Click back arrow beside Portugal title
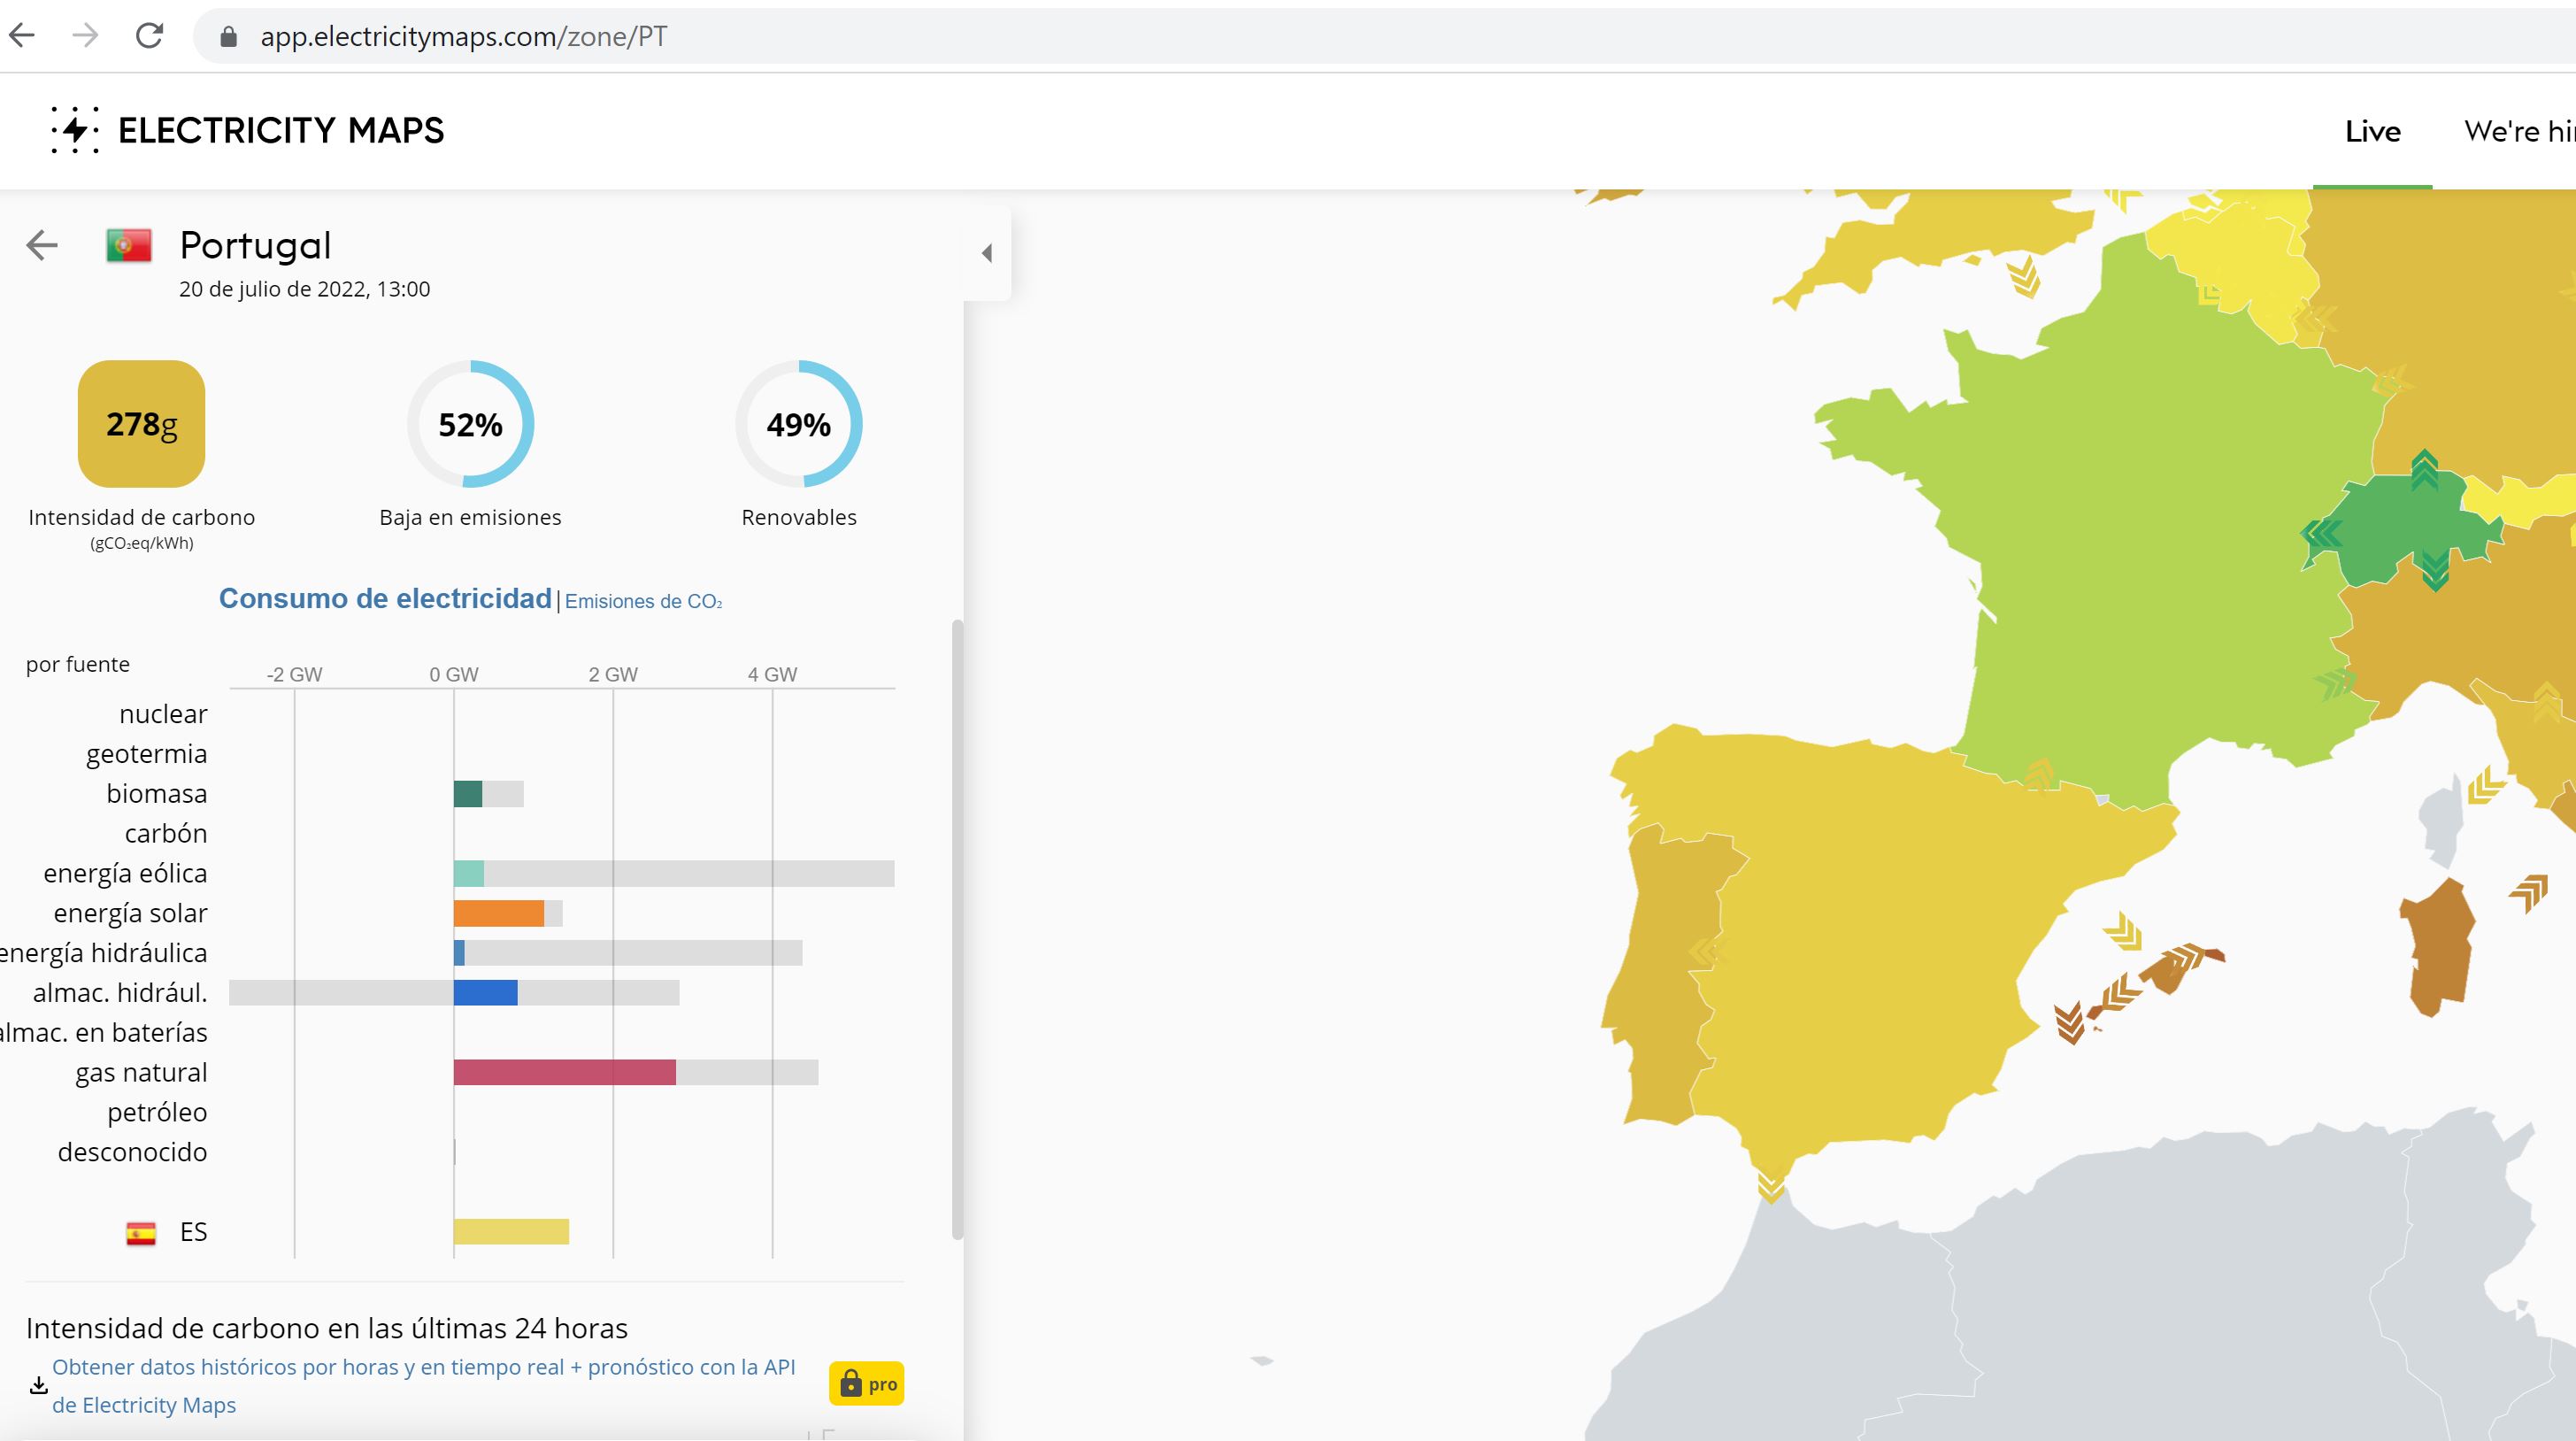Viewport: 2576px width, 1441px height. click(x=42, y=245)
